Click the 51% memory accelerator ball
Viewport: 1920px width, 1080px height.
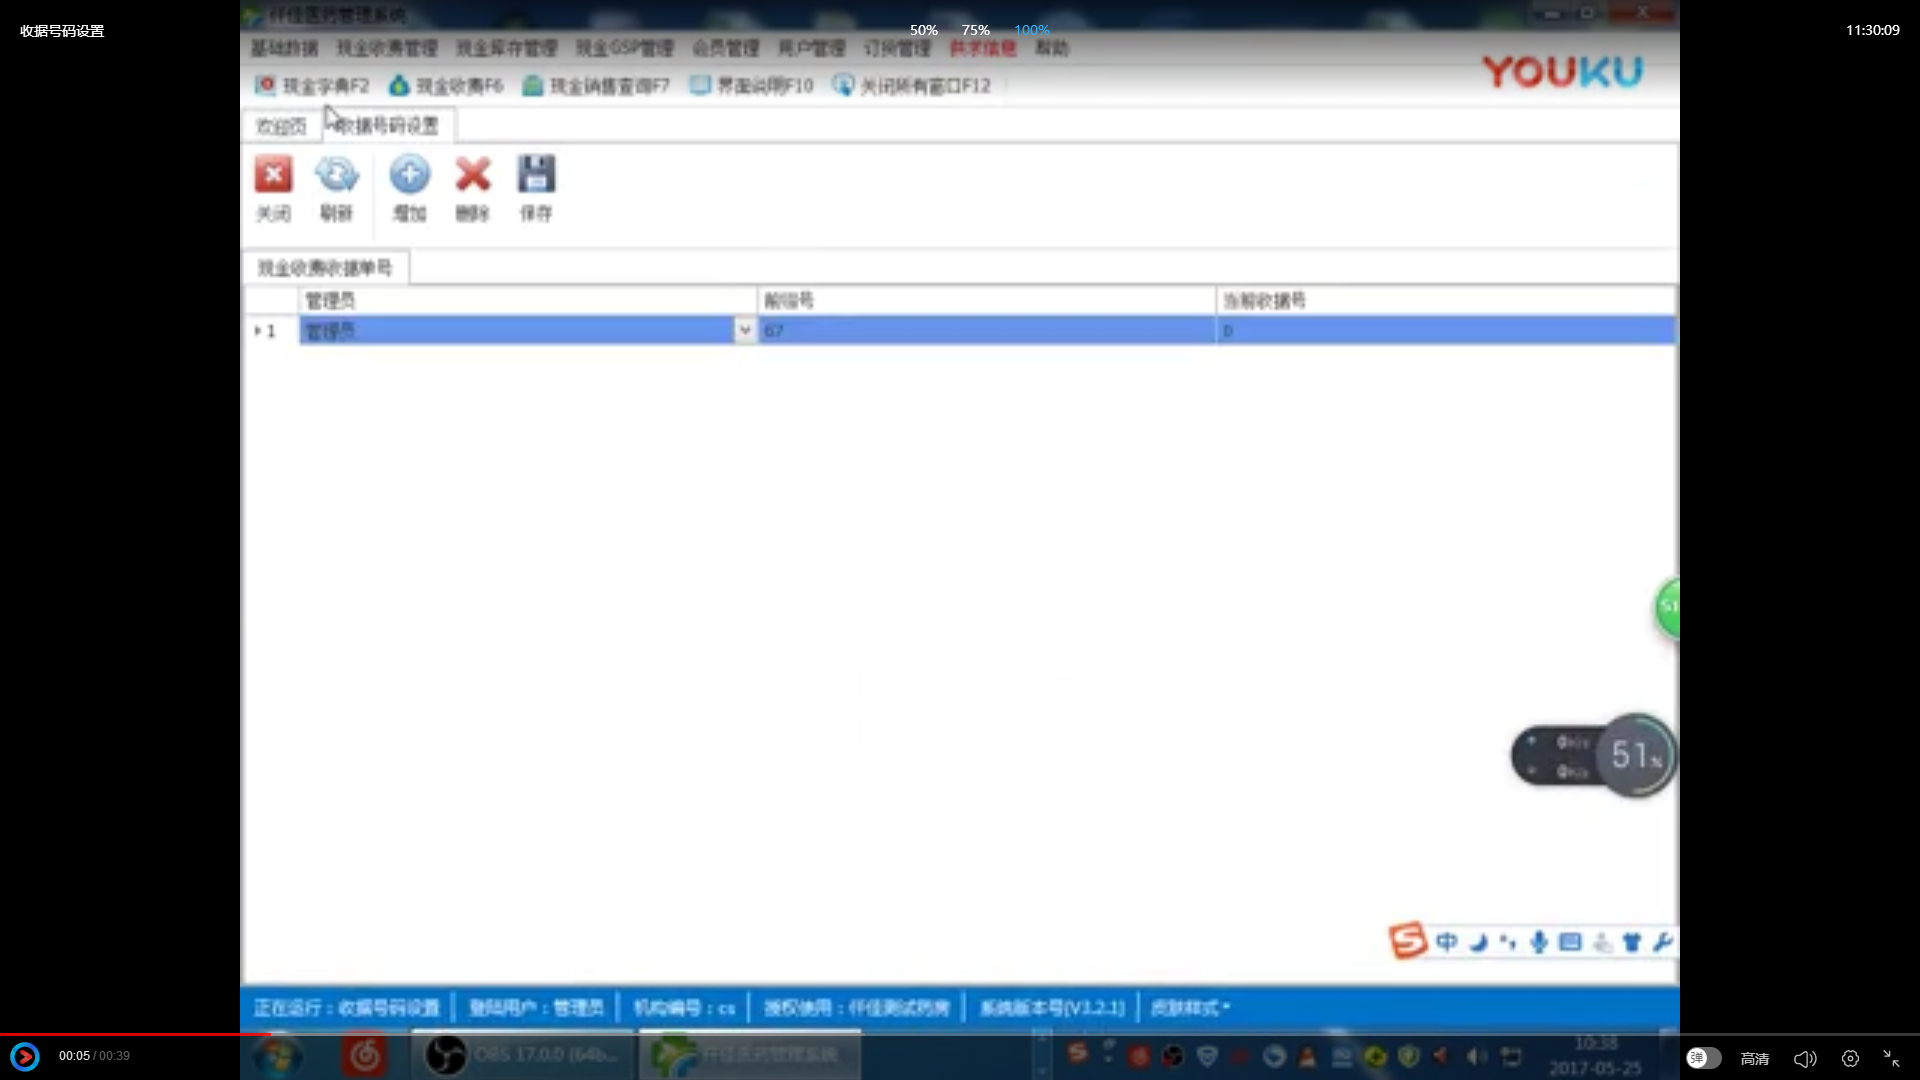[1636, 755]
